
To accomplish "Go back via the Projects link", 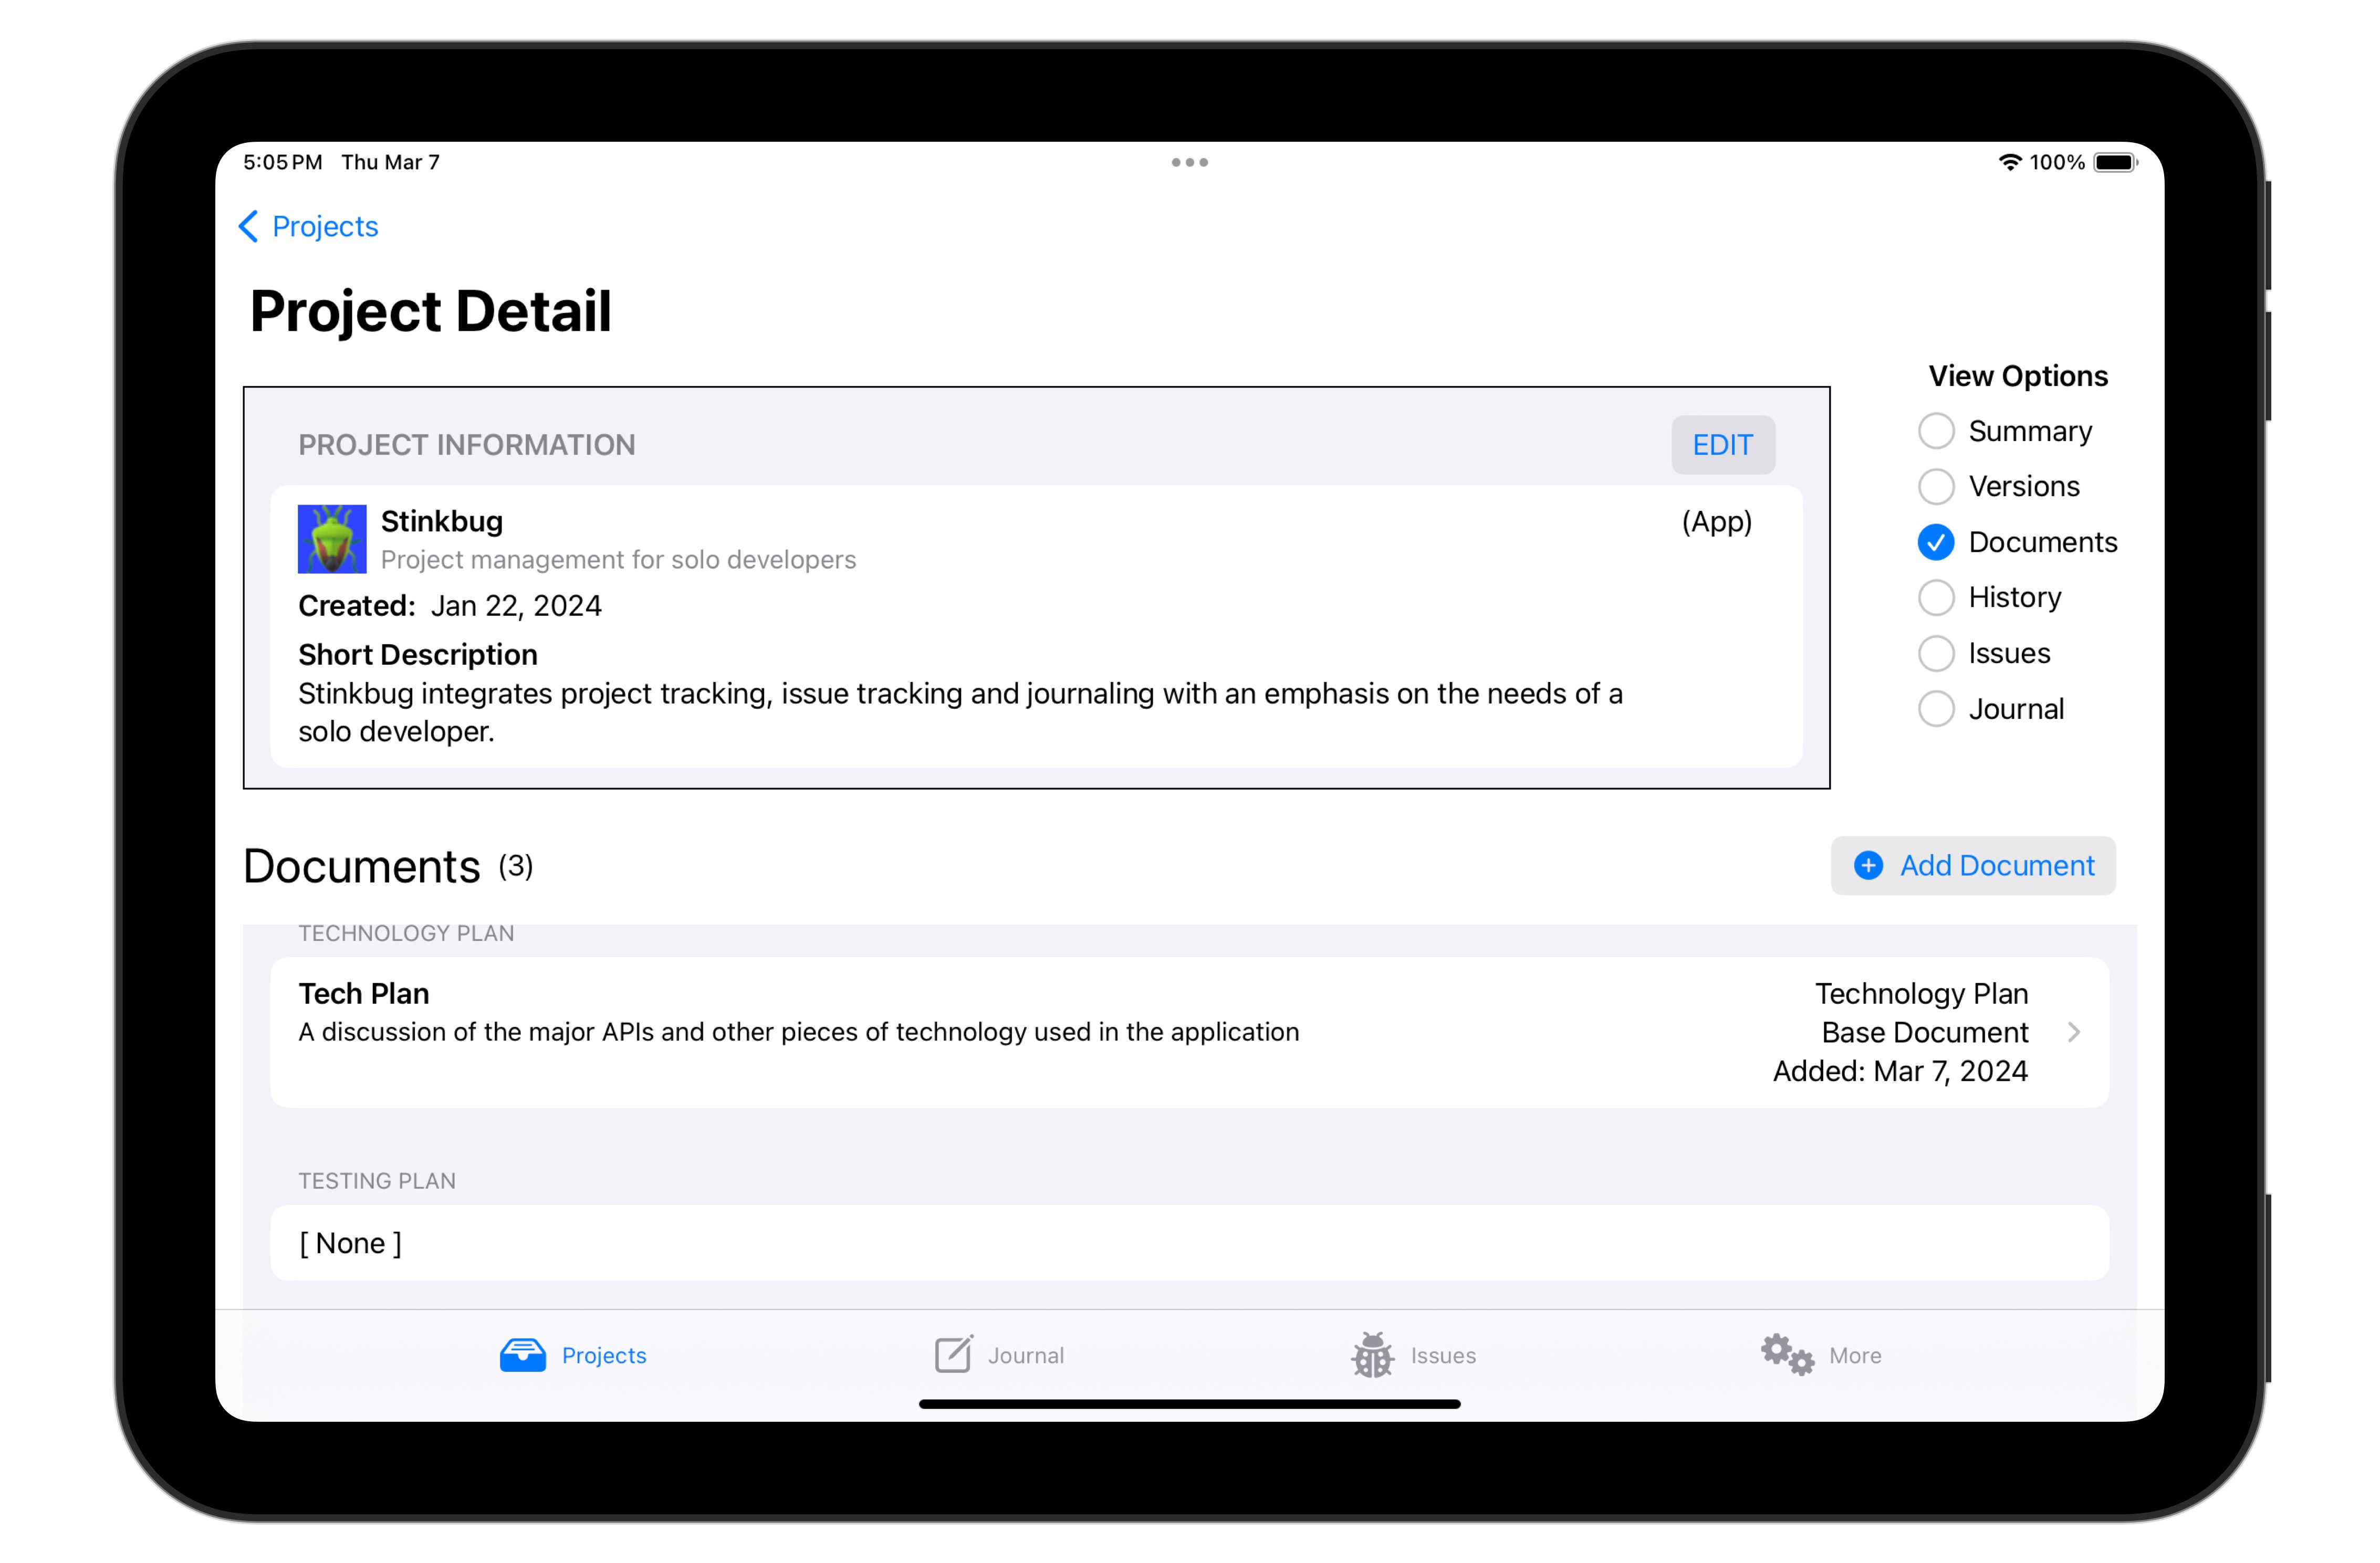I will (x=325, y=227).
